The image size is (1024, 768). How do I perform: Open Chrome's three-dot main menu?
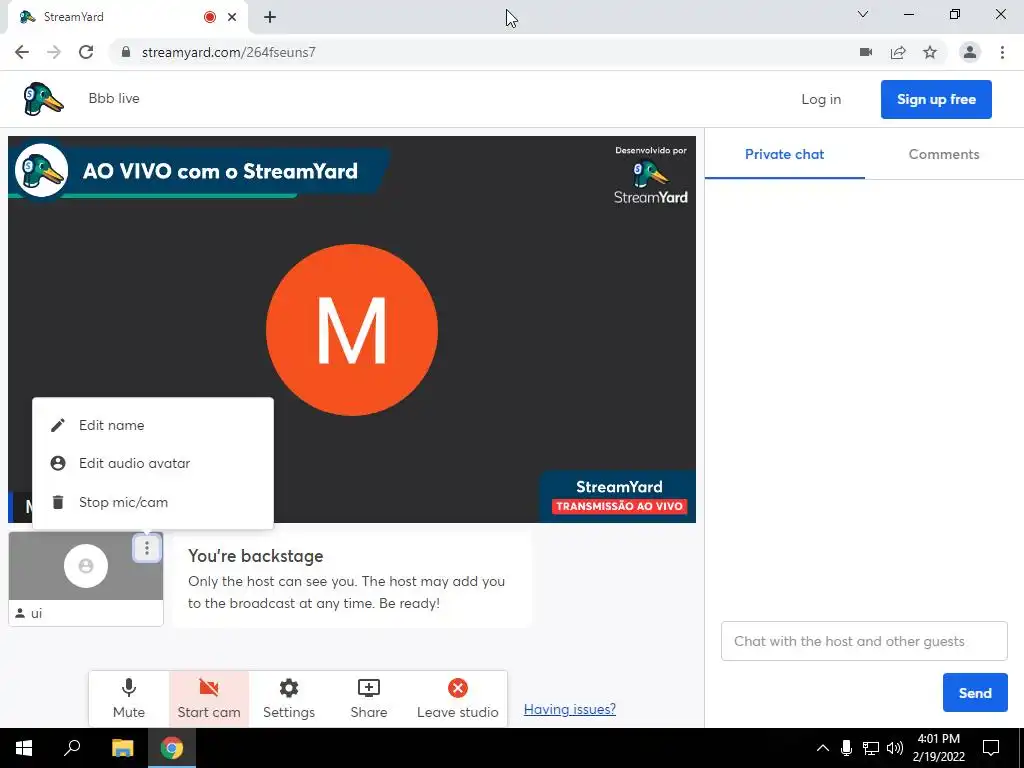pyautogui.click(x=1002, y=52)
